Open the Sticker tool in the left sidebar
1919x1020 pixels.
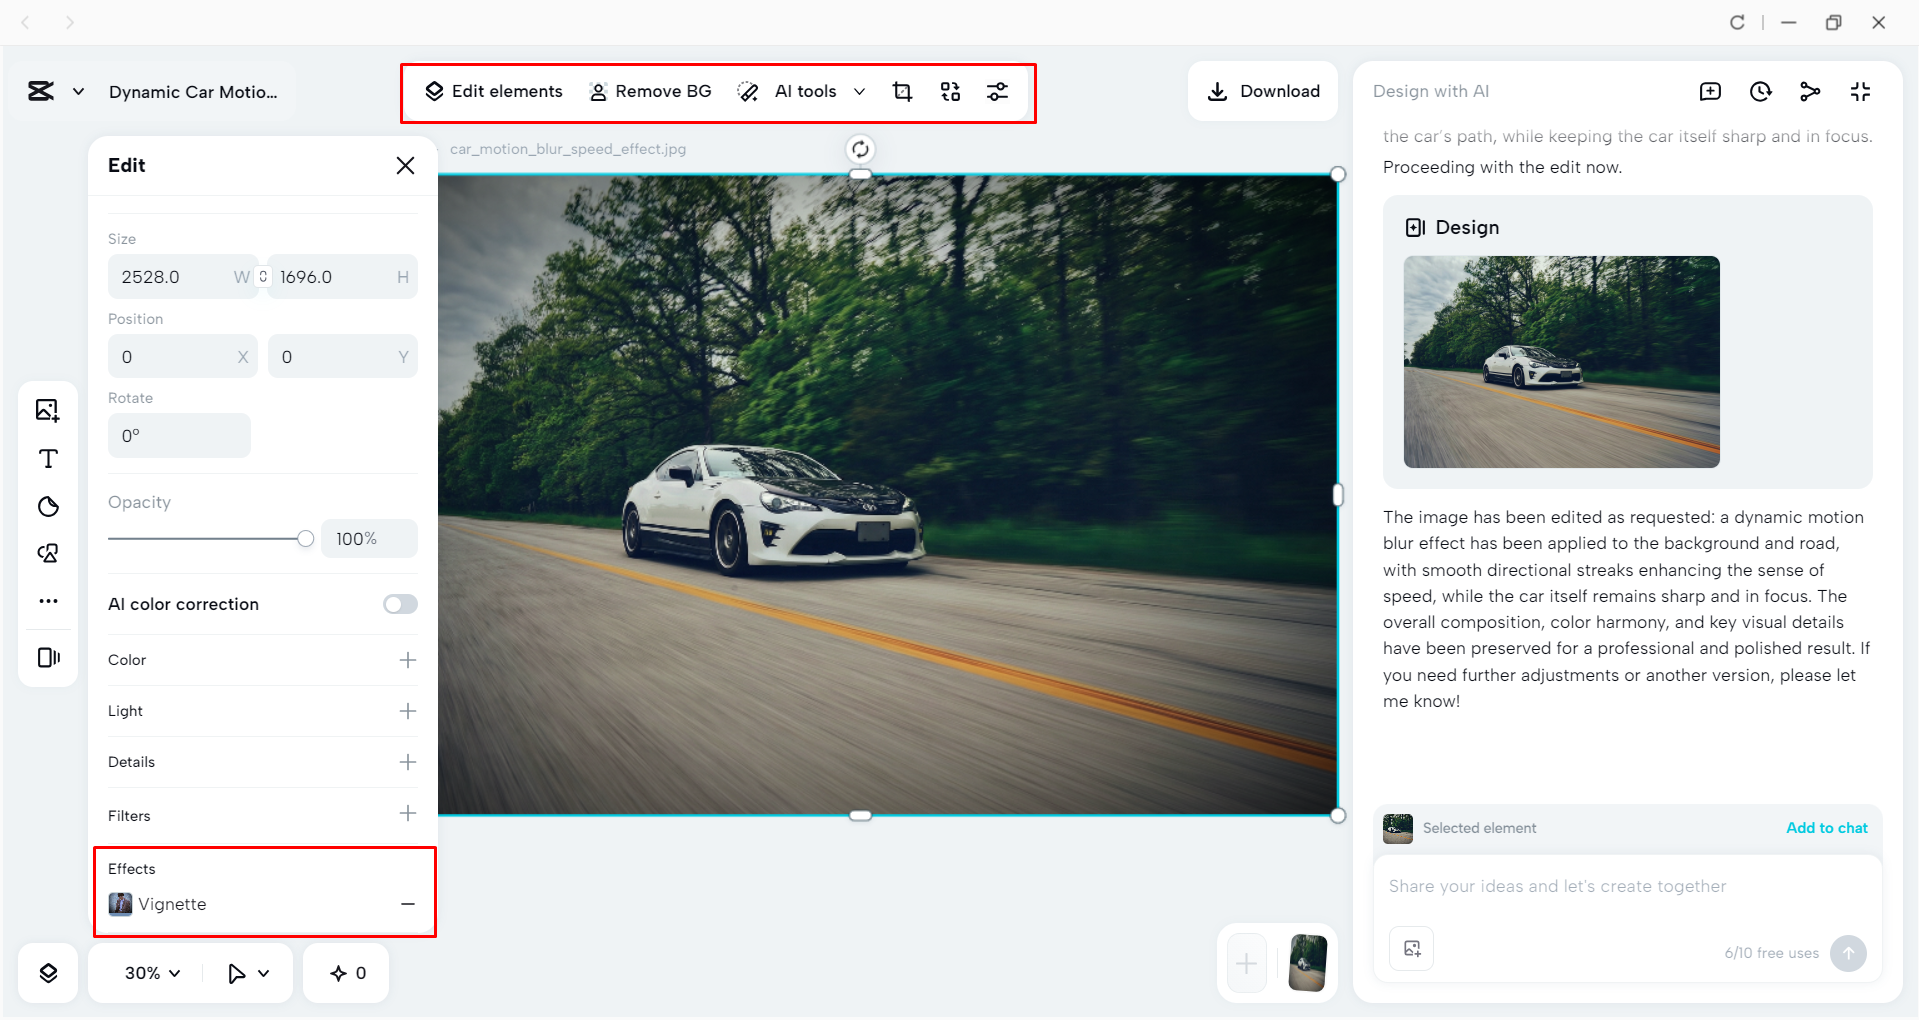tap(47, 506)
